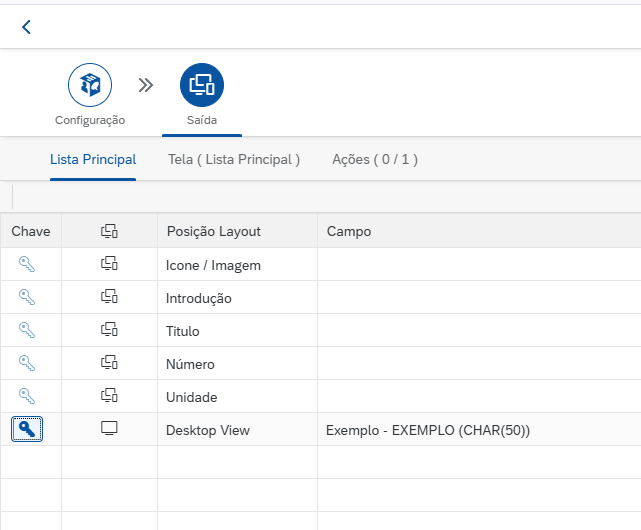Open the Configuração step icon

[90, 85]
